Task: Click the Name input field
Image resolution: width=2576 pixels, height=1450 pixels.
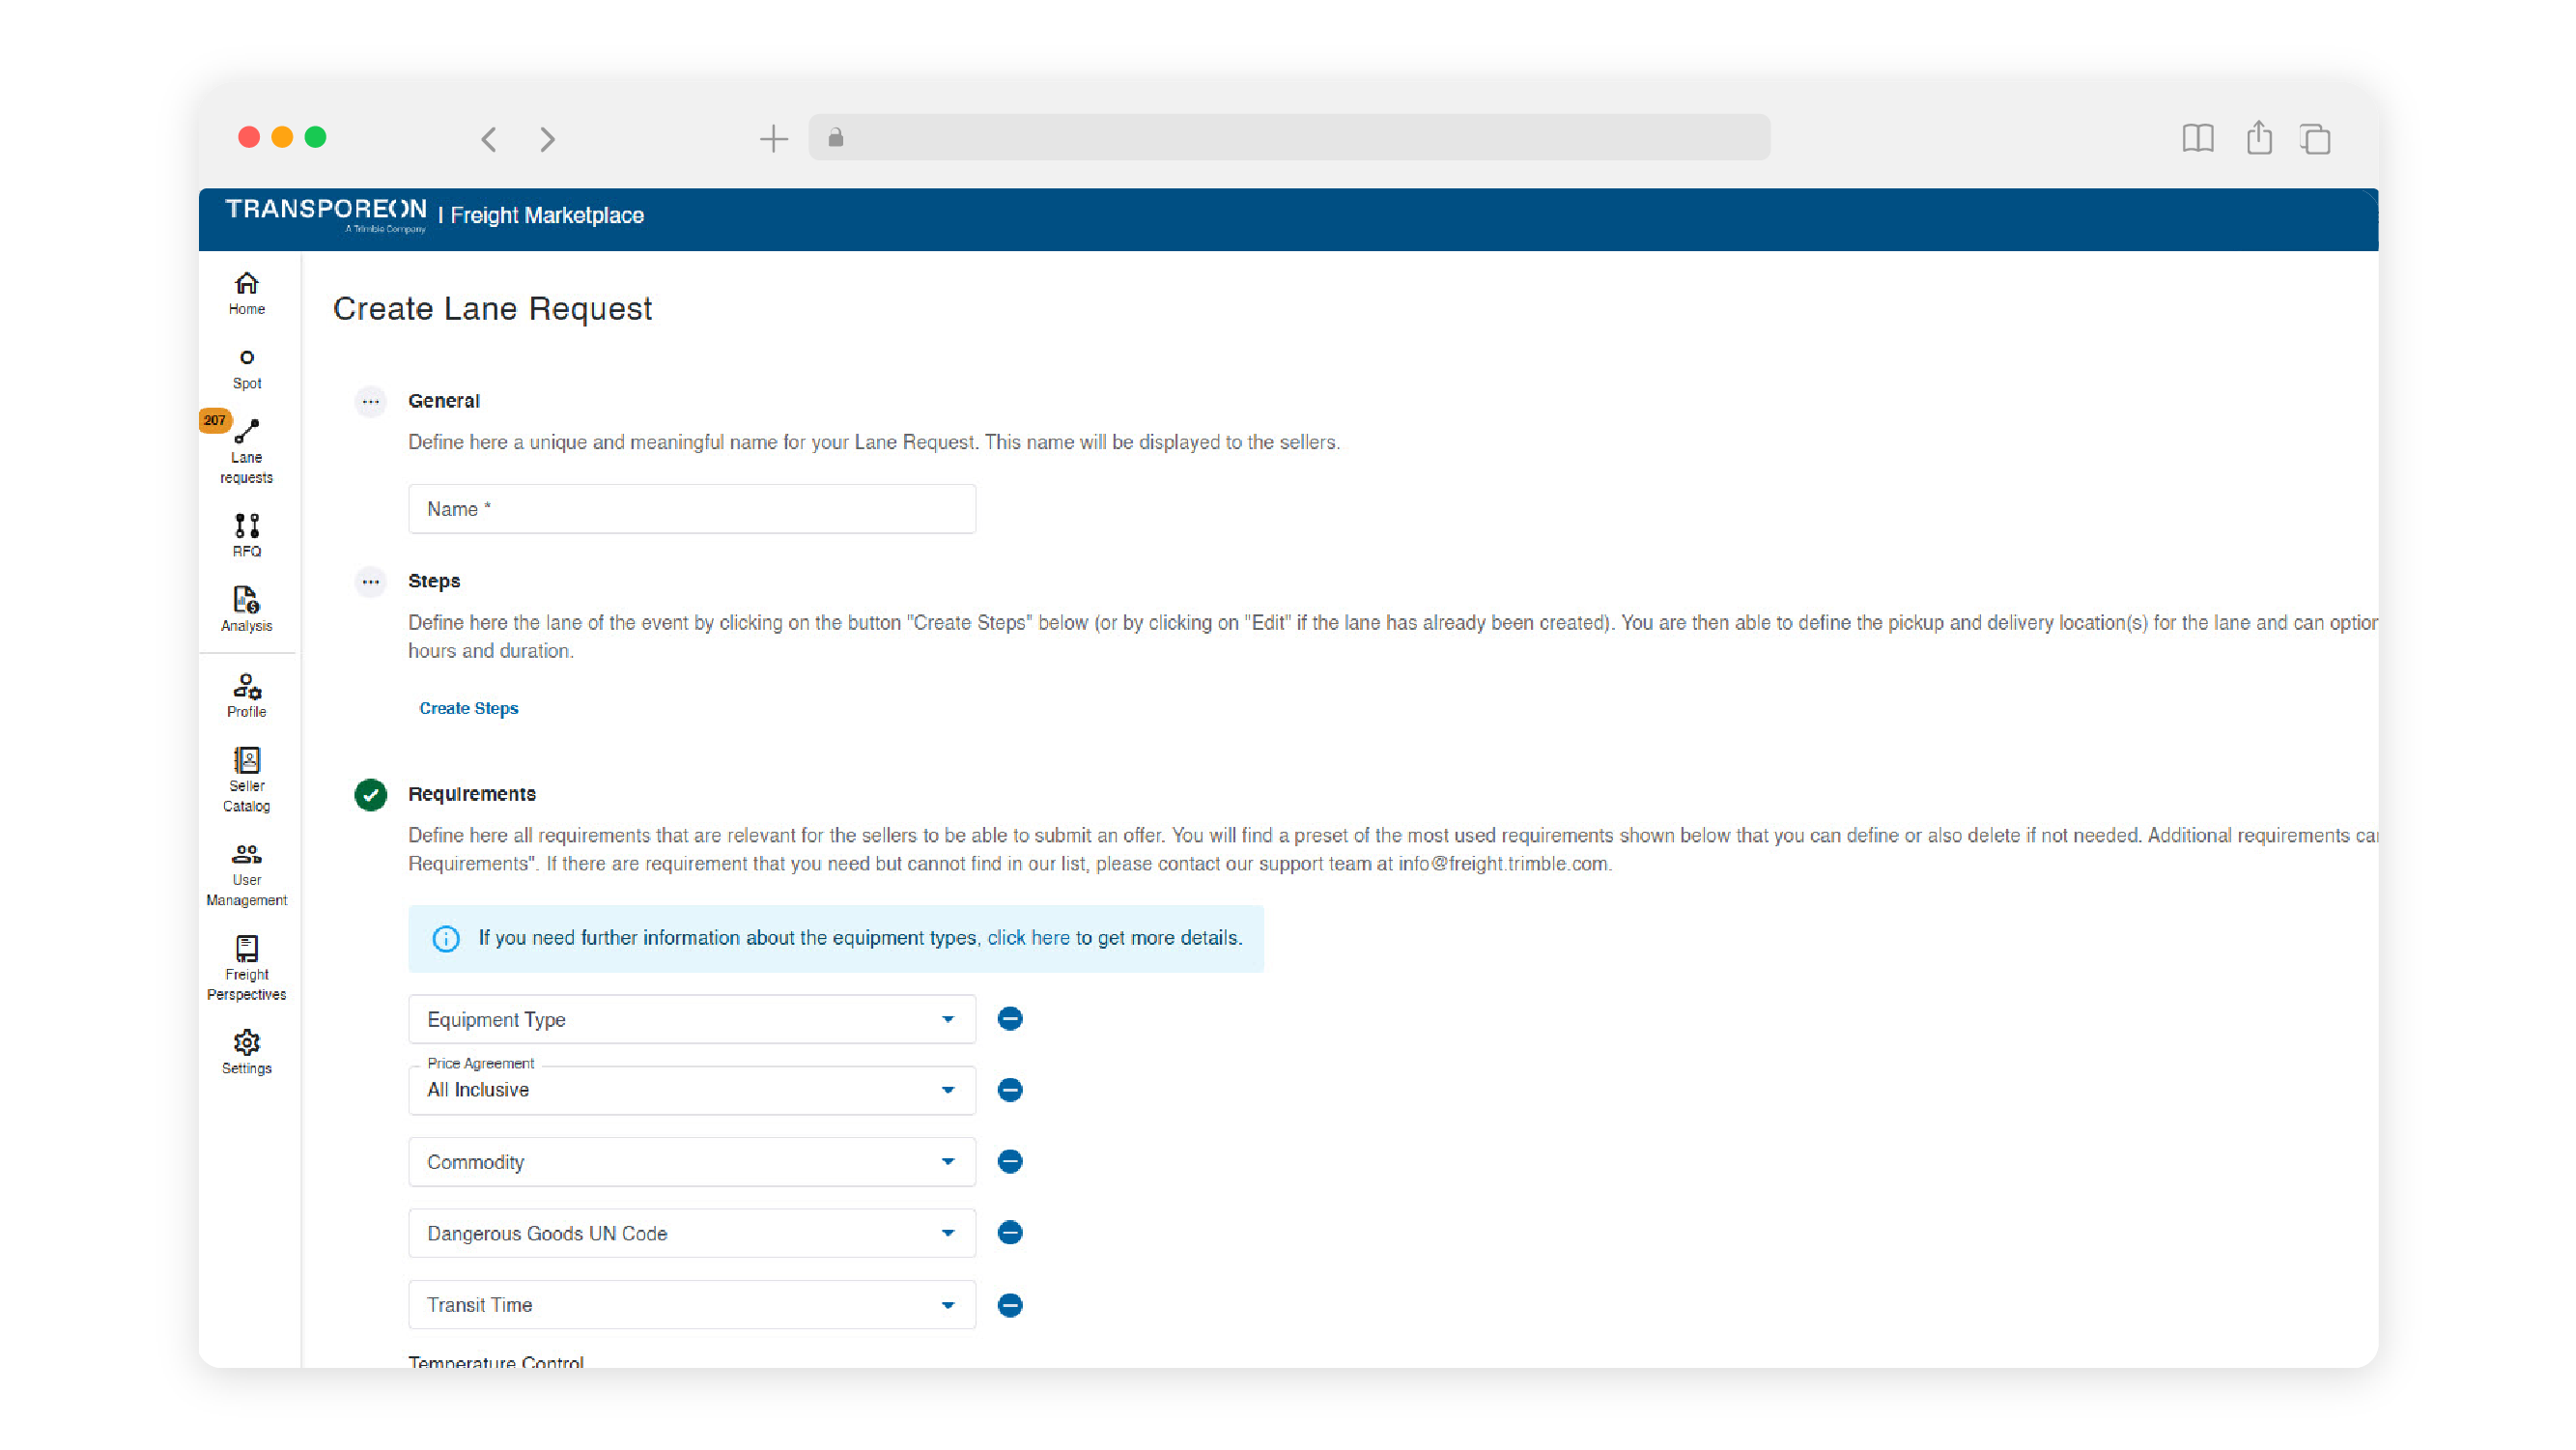Action: (x=691, y=509)
